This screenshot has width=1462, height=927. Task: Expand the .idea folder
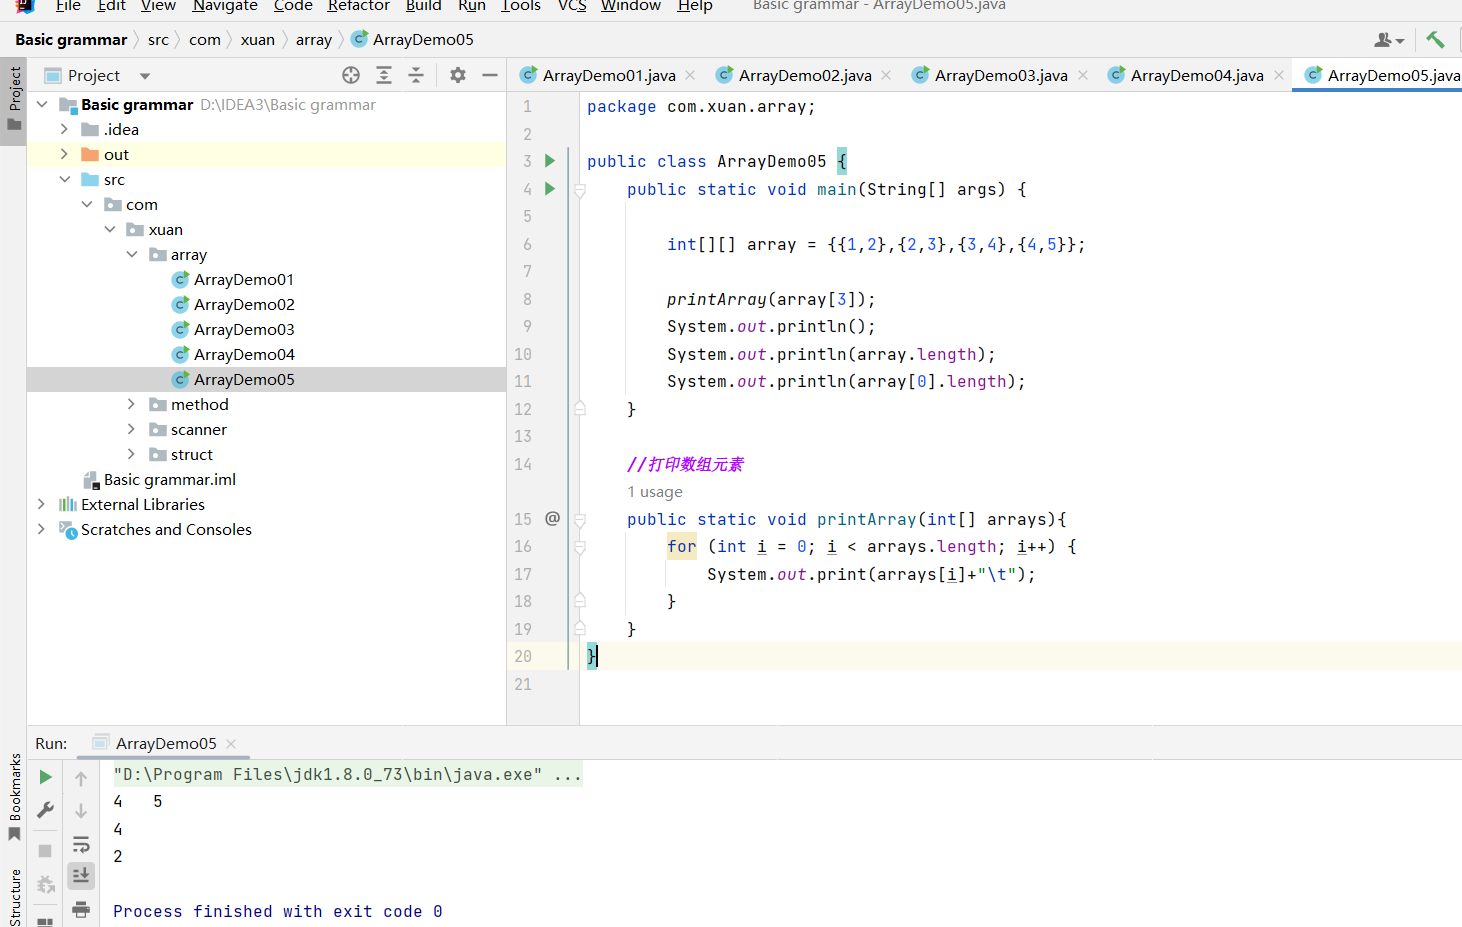click(64, 129)
